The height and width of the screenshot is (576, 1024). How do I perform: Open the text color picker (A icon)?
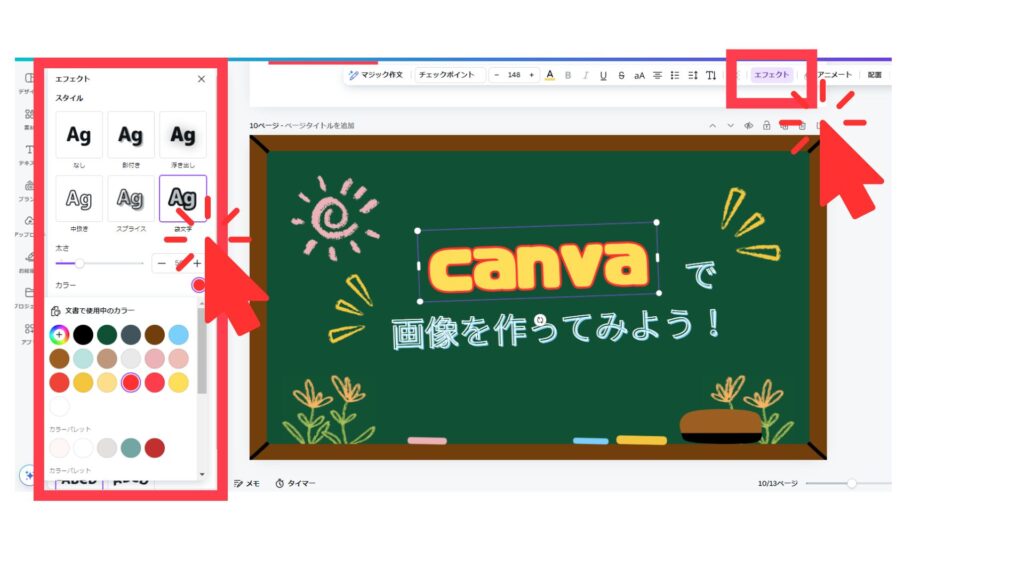(550, 75)
